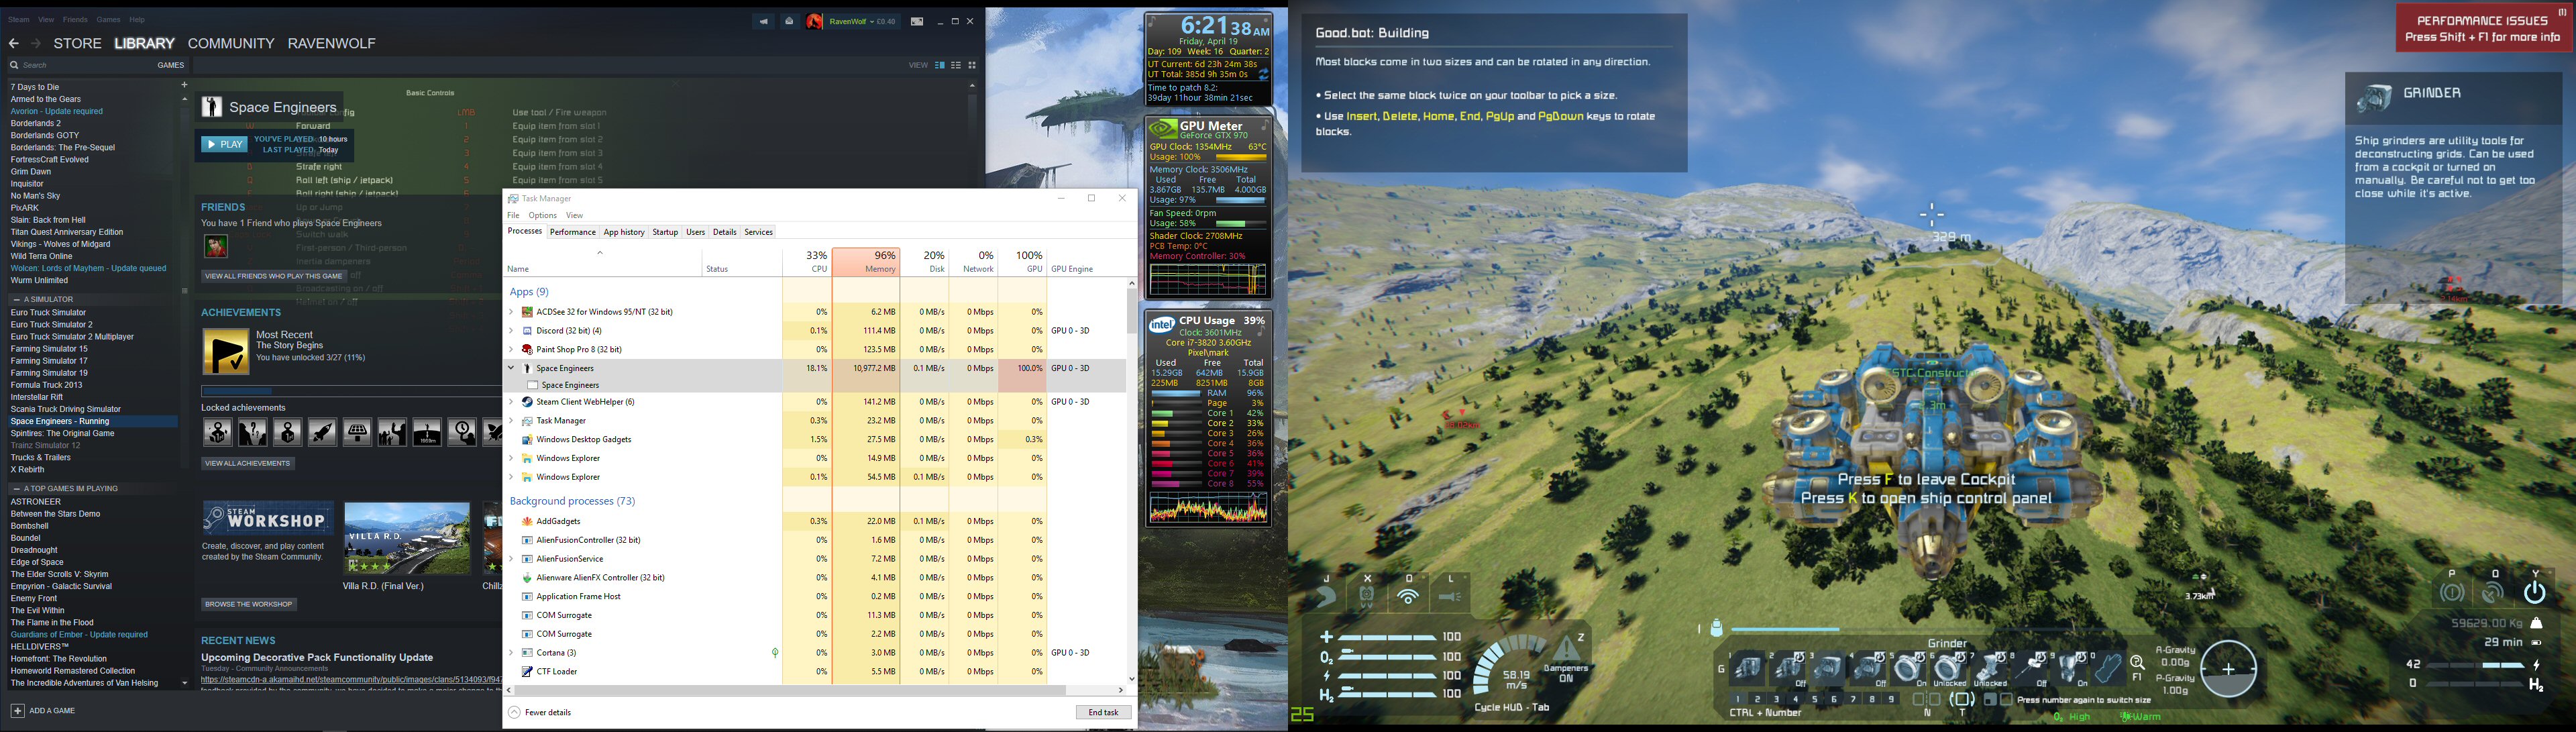Click the jetpack icon in the game HUD

pyautogui.click(x=1366, y=596)
